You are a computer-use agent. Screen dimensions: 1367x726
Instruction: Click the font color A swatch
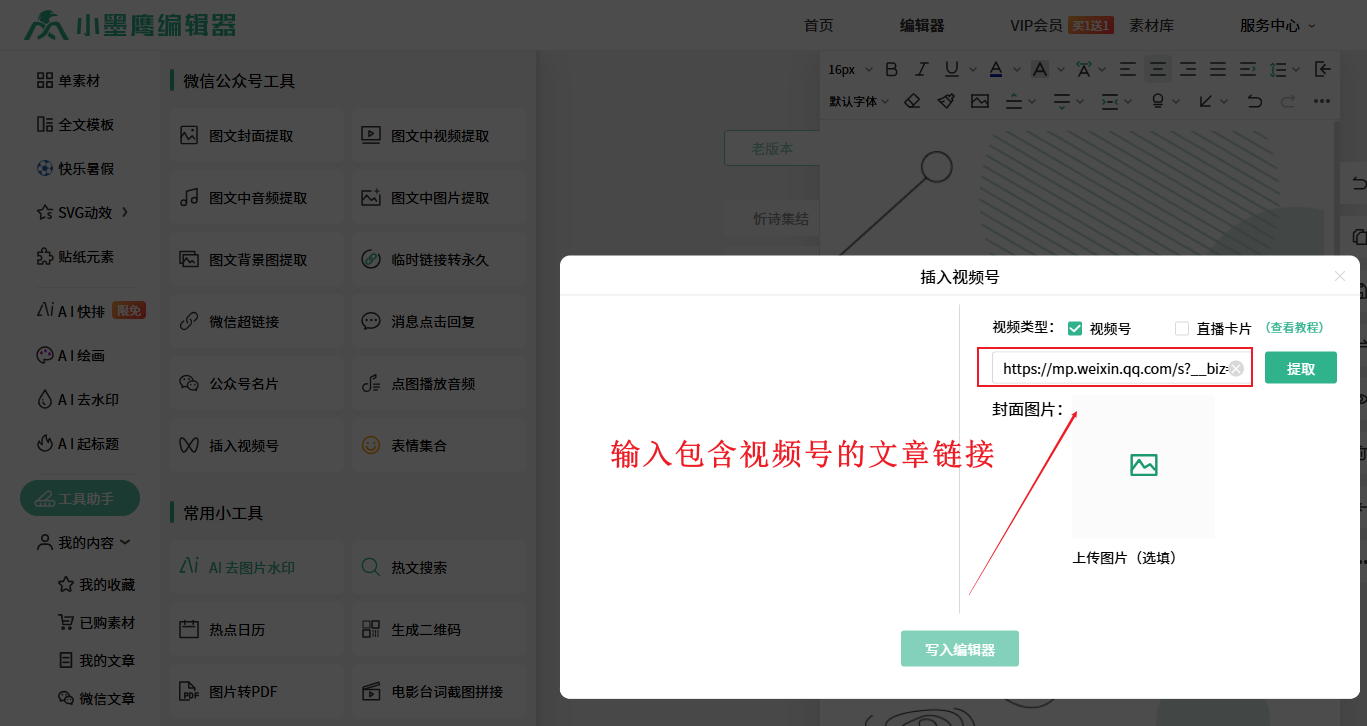995,69
